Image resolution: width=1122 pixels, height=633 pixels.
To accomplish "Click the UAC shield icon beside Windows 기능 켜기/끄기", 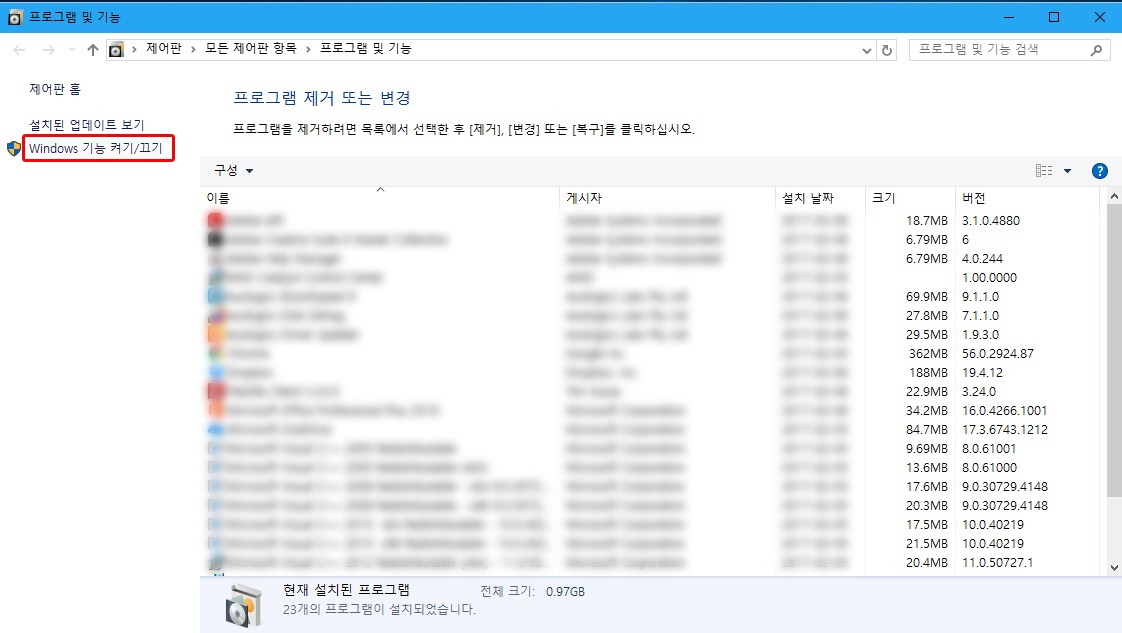I will tap(14, 148).
